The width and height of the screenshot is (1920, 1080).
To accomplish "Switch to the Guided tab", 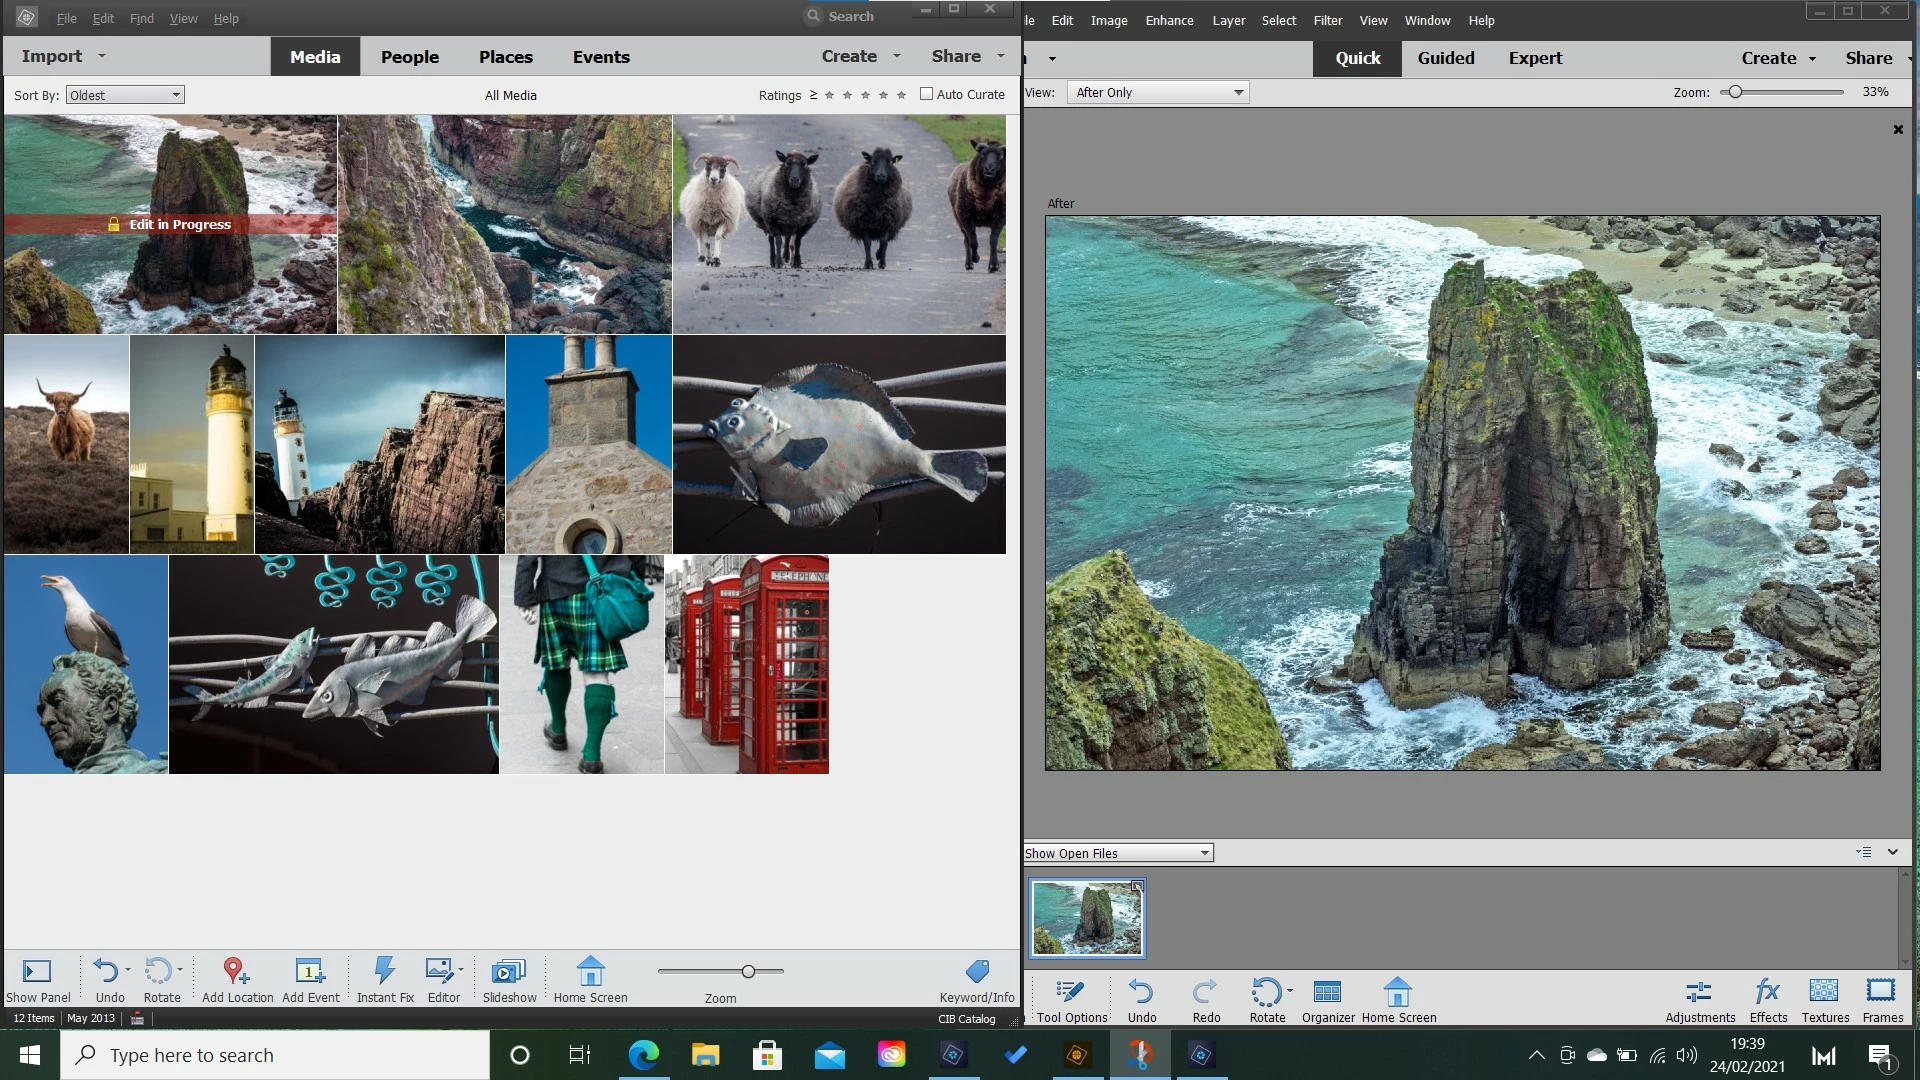I will 1445,58.
